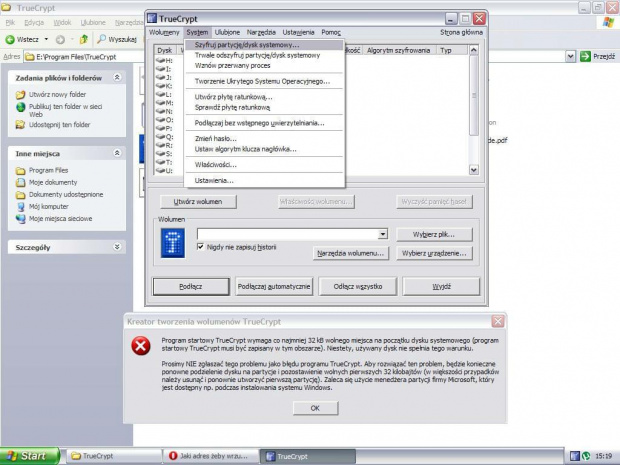Click the Podłącz button
620x465 pixels.
point(191,286)
